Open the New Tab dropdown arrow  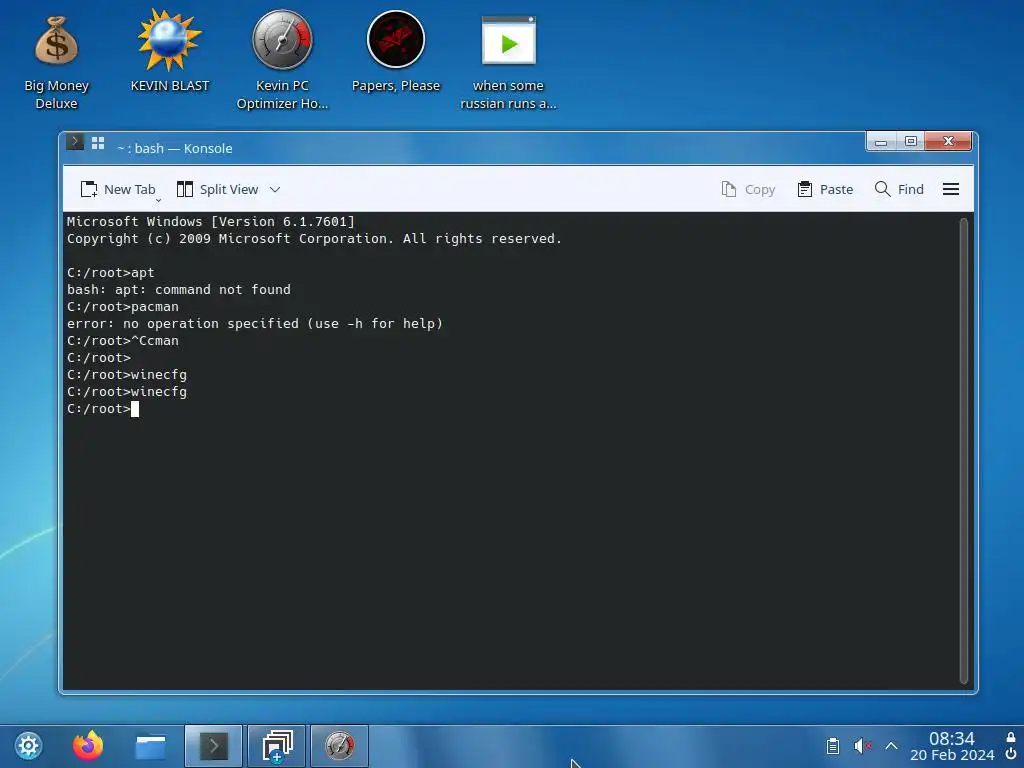158,200
